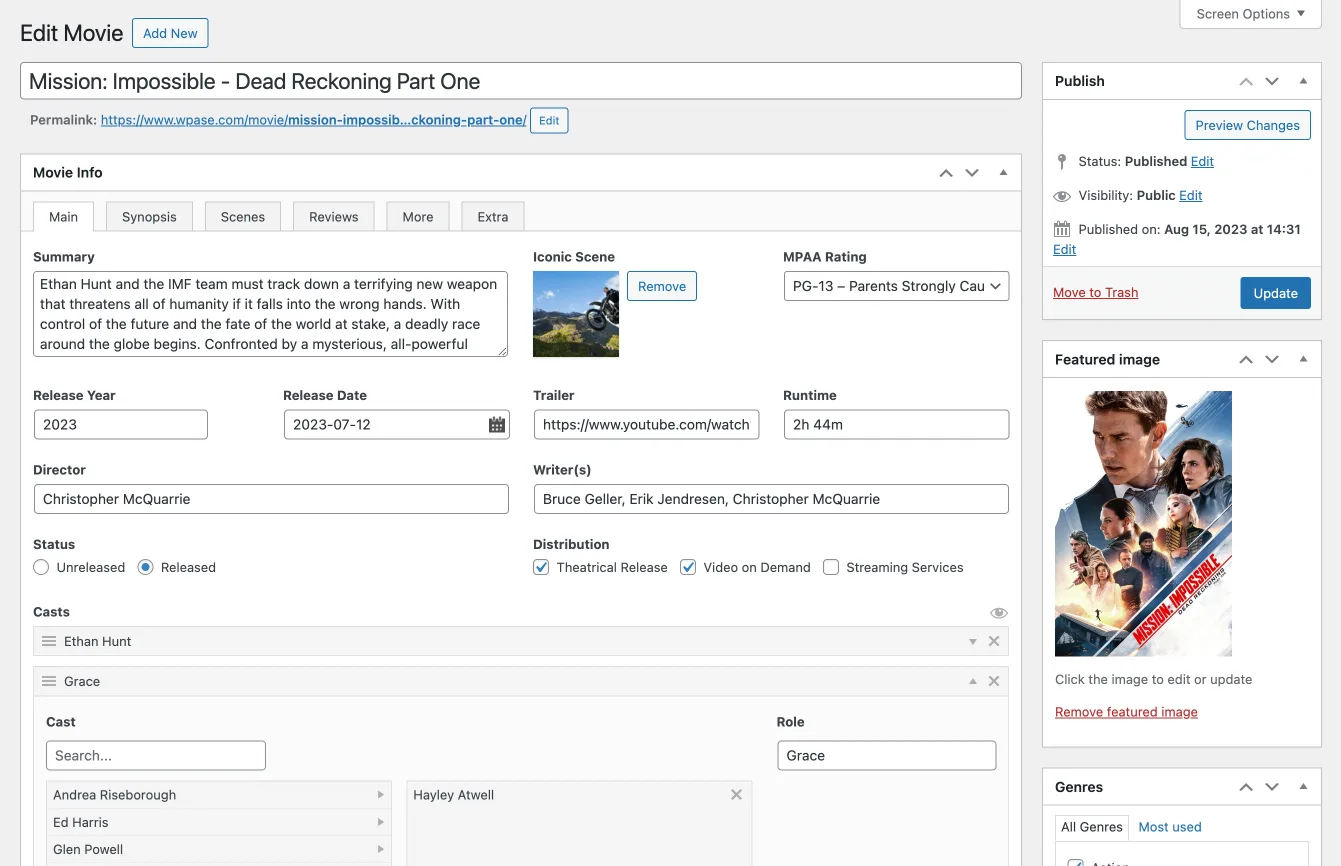
Task: Click the Update button
Action: tap(1275, 293)
